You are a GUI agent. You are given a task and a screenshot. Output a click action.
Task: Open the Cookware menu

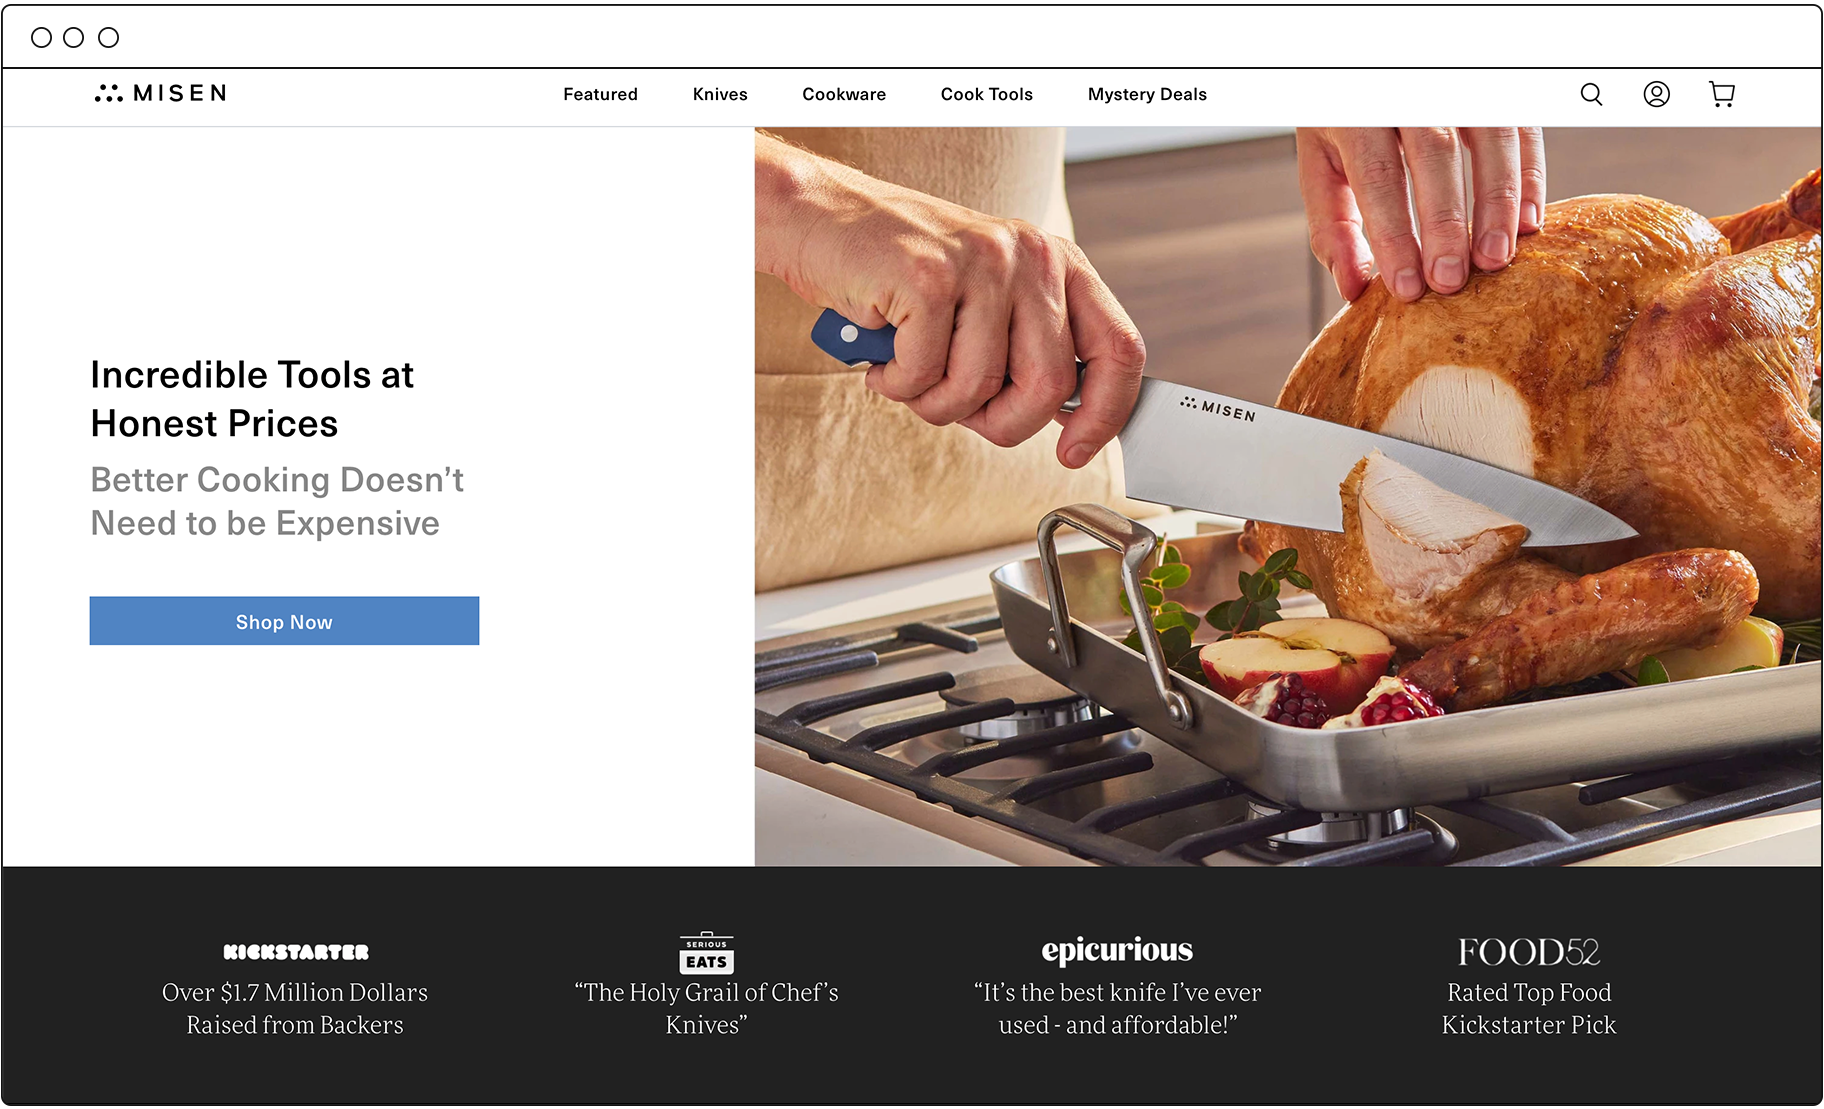click(x=844, y=94)
